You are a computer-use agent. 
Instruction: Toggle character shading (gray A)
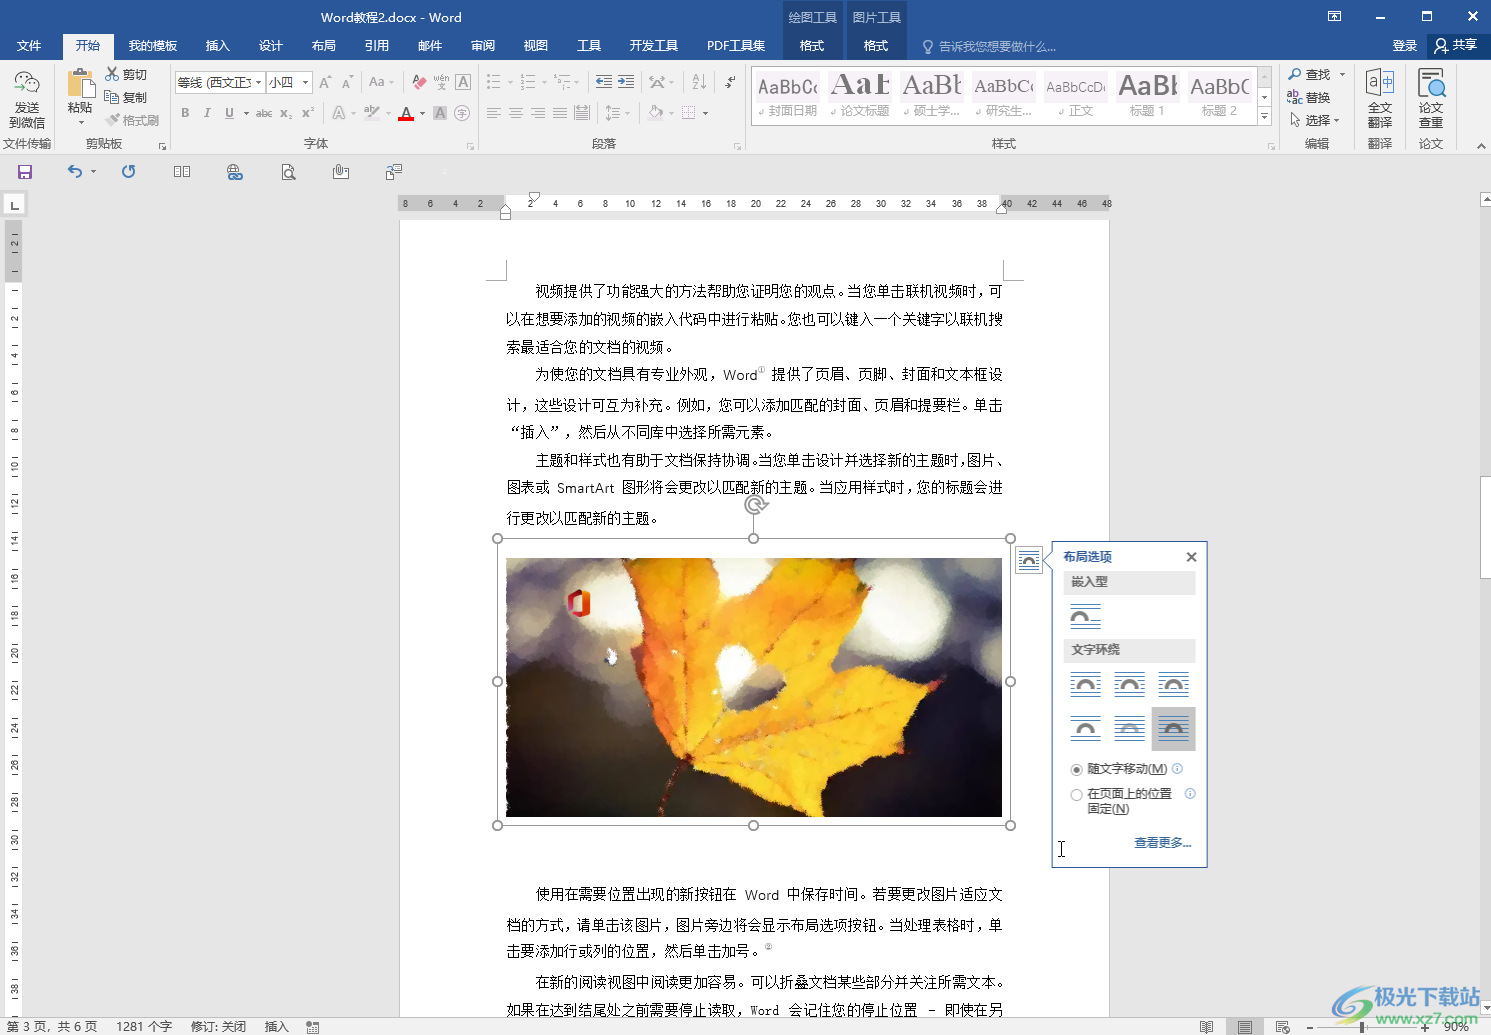tap(440, 113)
